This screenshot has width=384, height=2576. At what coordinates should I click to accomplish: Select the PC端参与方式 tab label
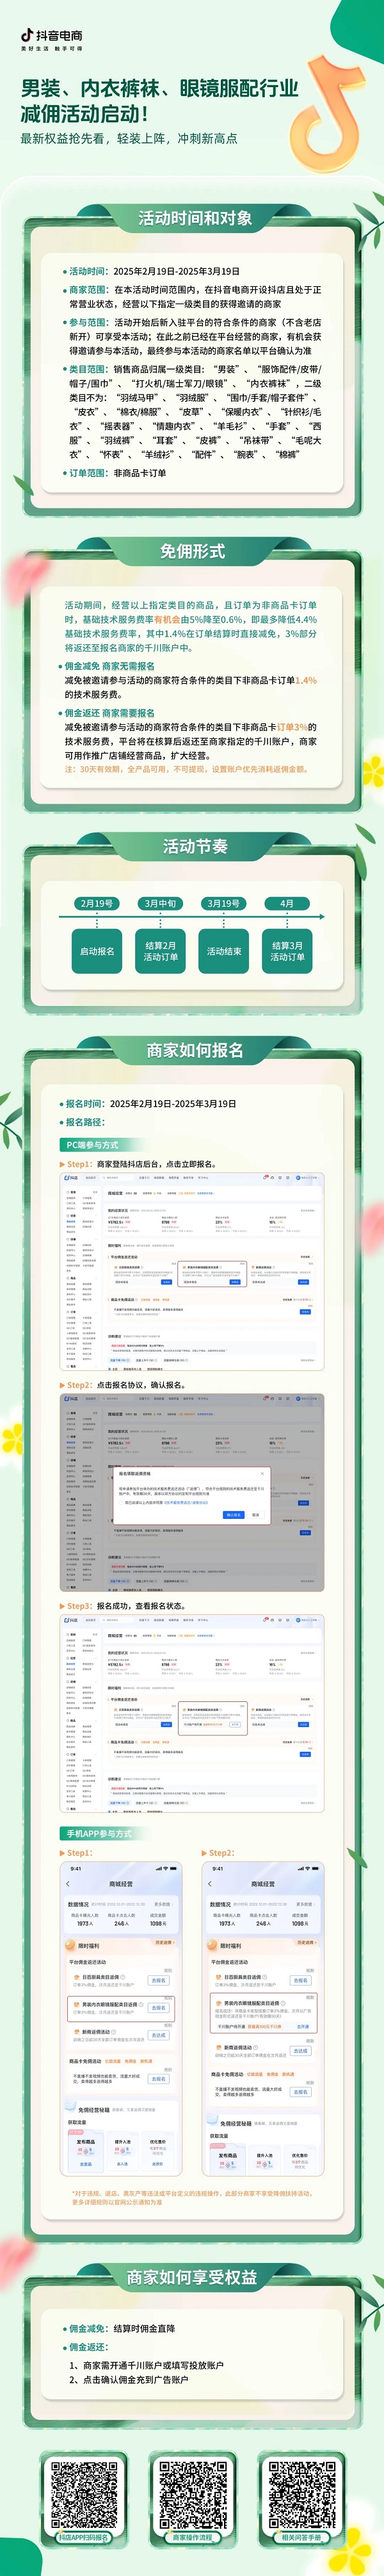tap(92, 1145)
